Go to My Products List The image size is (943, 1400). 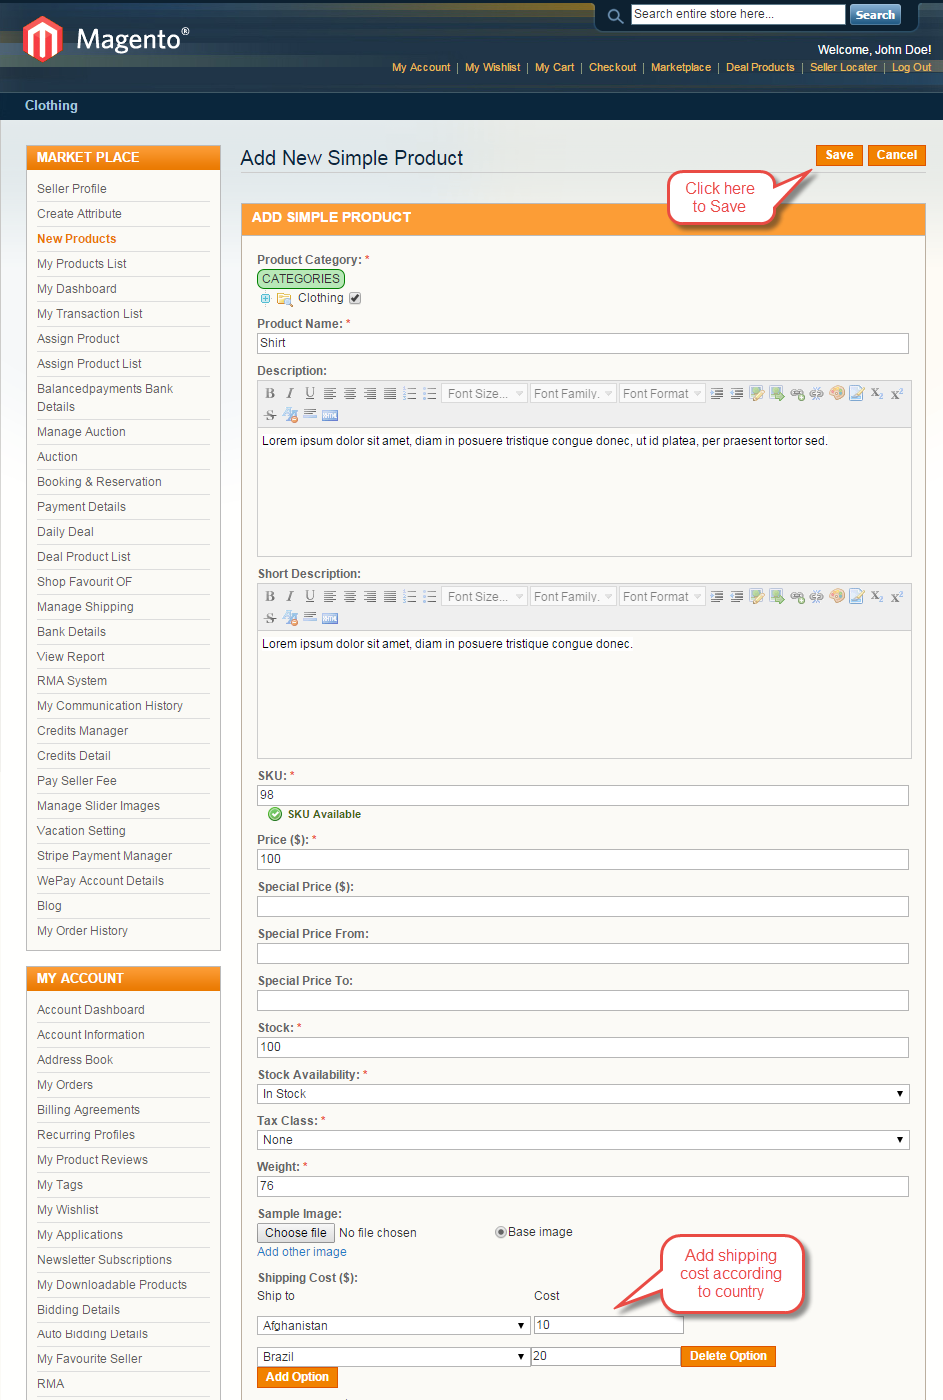click(82, 264)
